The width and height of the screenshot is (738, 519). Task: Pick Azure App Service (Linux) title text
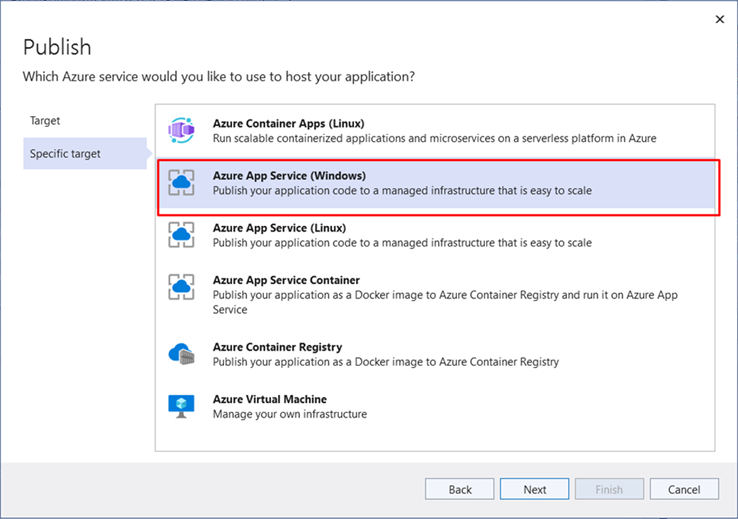pyautogui.click(x=280, y=228)
